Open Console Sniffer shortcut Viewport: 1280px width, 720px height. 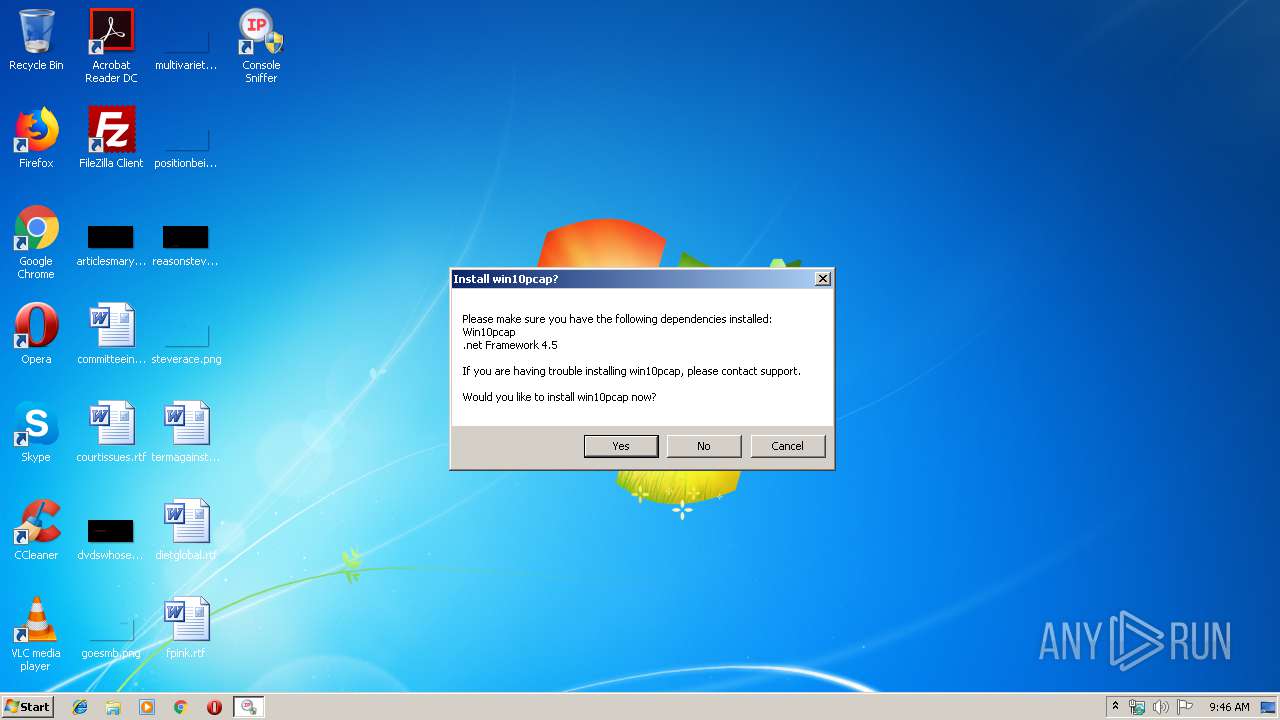pos(261,45)
